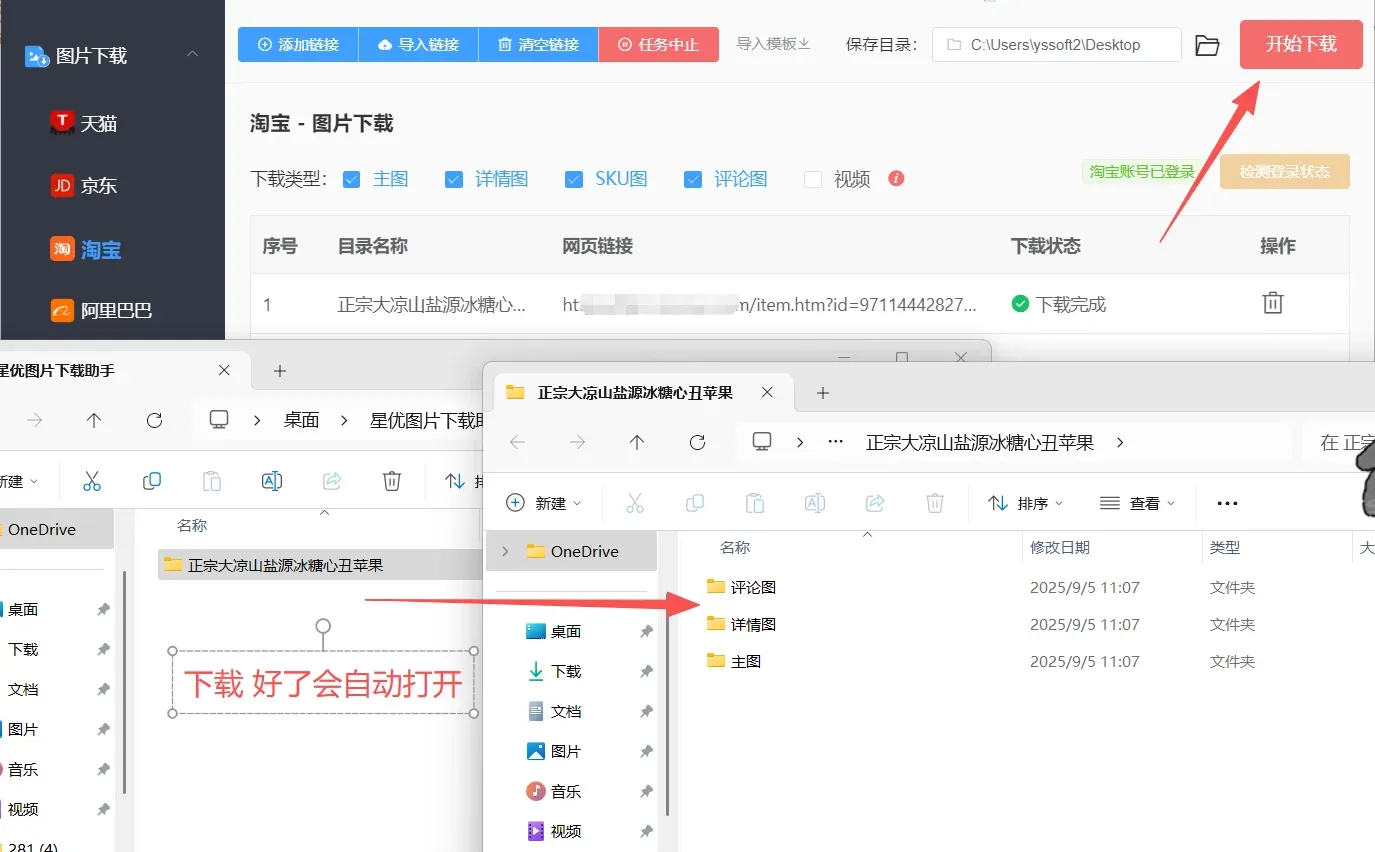Click the Cut icon in Explorer toolbar
The width and height of the screenshot is (1375, 852).
[635, 502]
